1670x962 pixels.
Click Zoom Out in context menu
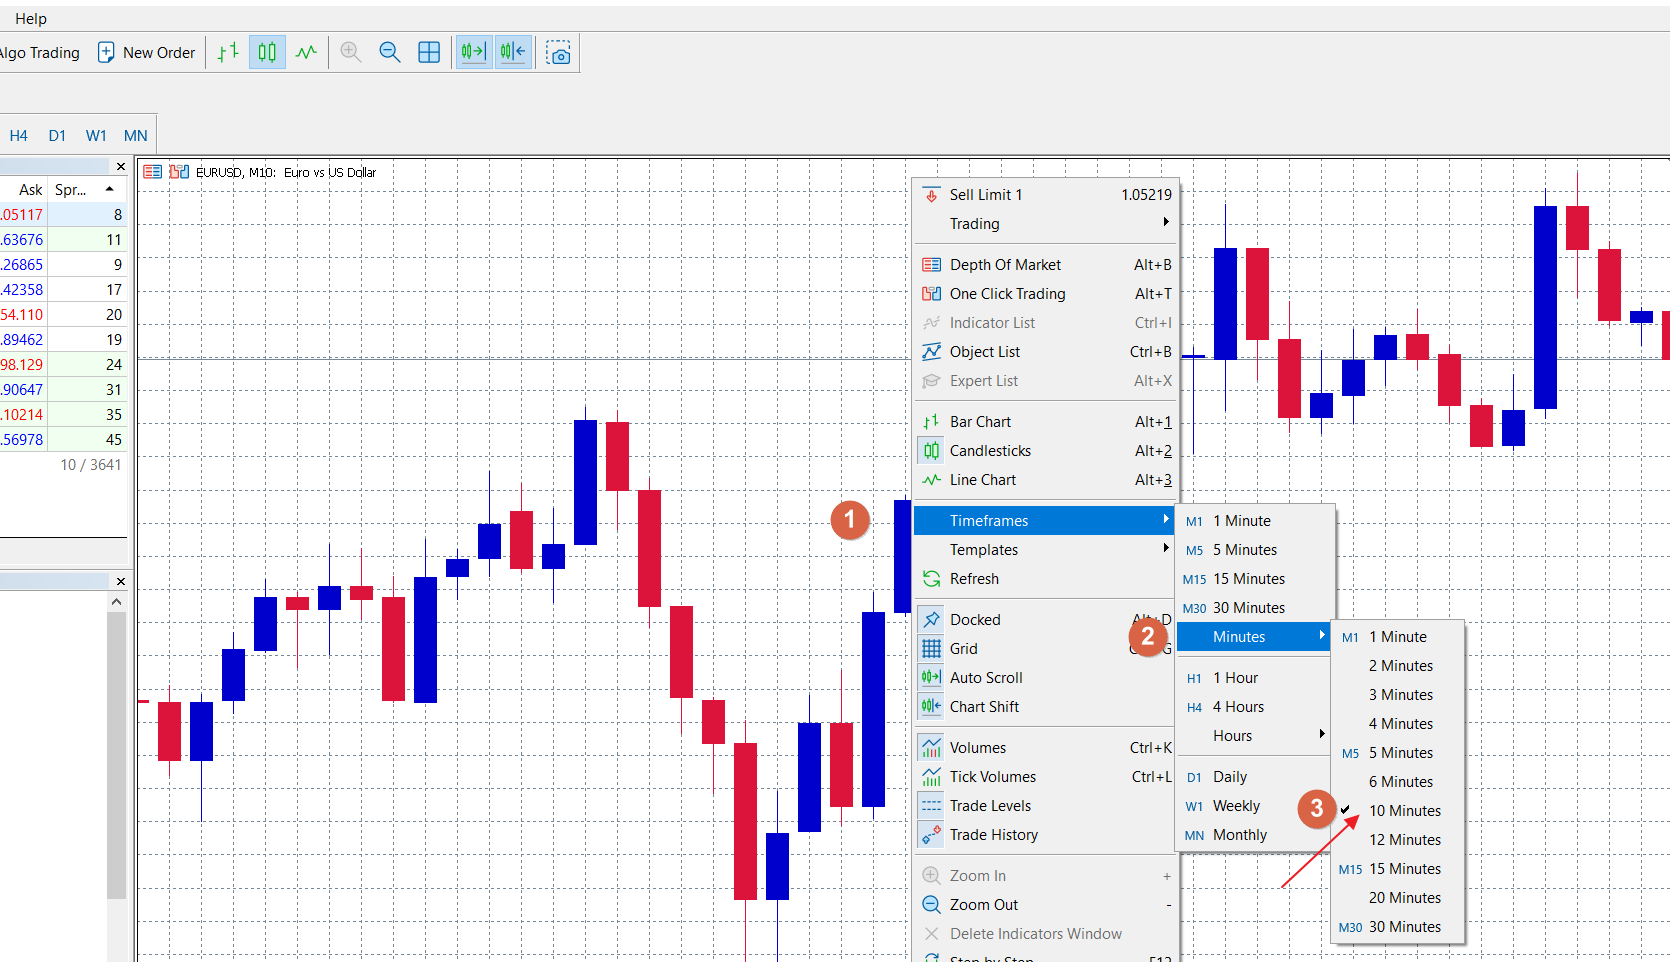(x=1046, y=905)
